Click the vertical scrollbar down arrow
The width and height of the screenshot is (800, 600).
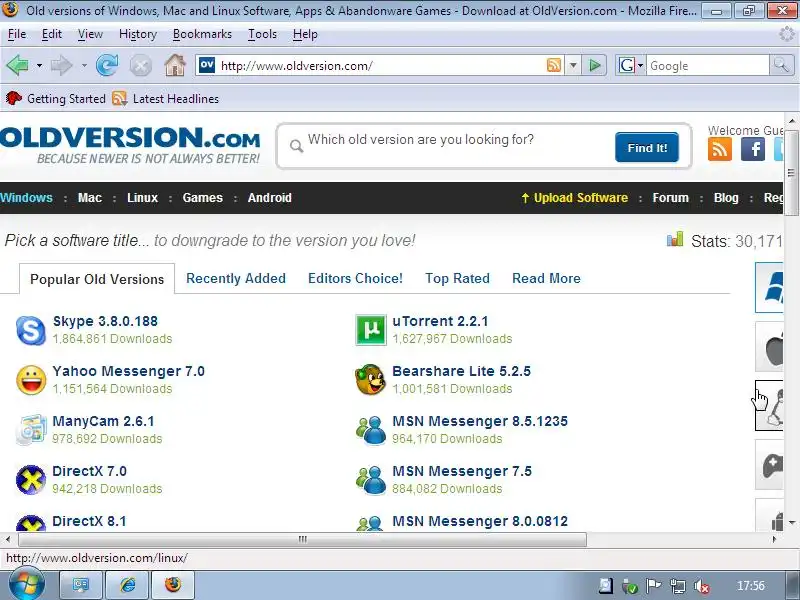pos(792,522)
